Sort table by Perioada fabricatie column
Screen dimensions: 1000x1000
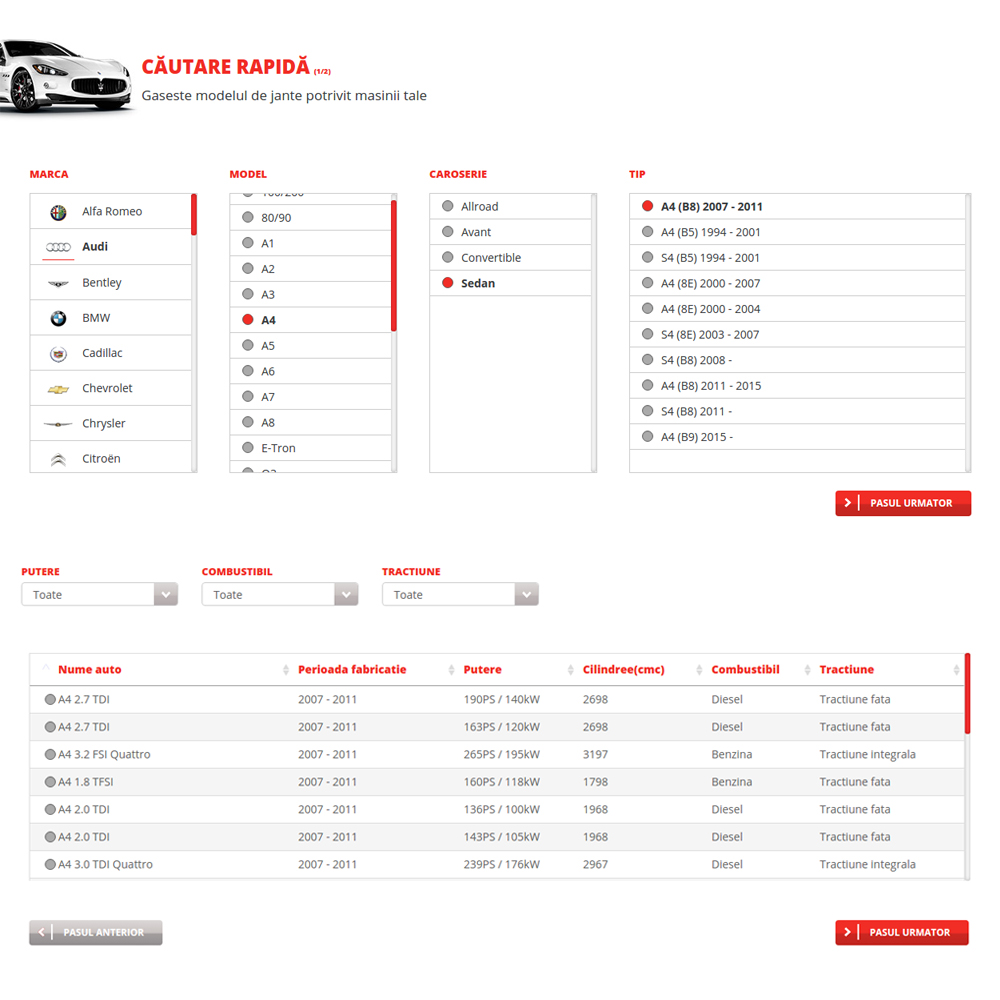coord(352,670)
